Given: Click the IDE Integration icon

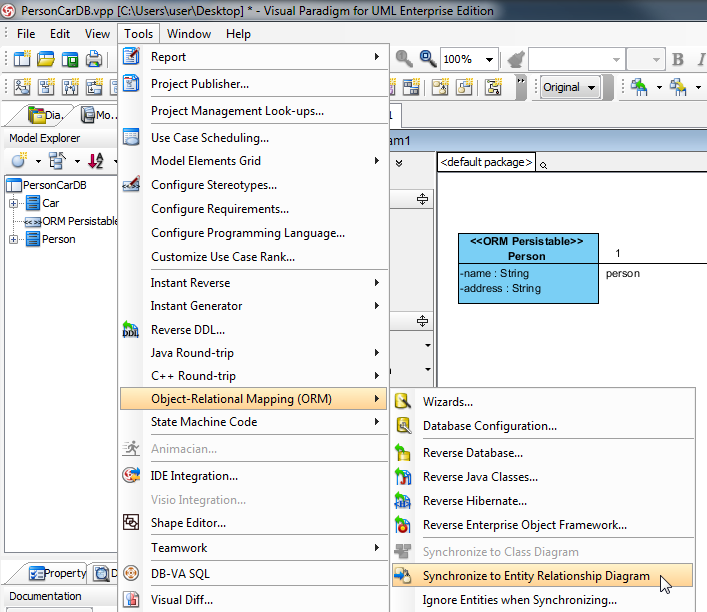Looking at the screenshot, I should (131, 475).
